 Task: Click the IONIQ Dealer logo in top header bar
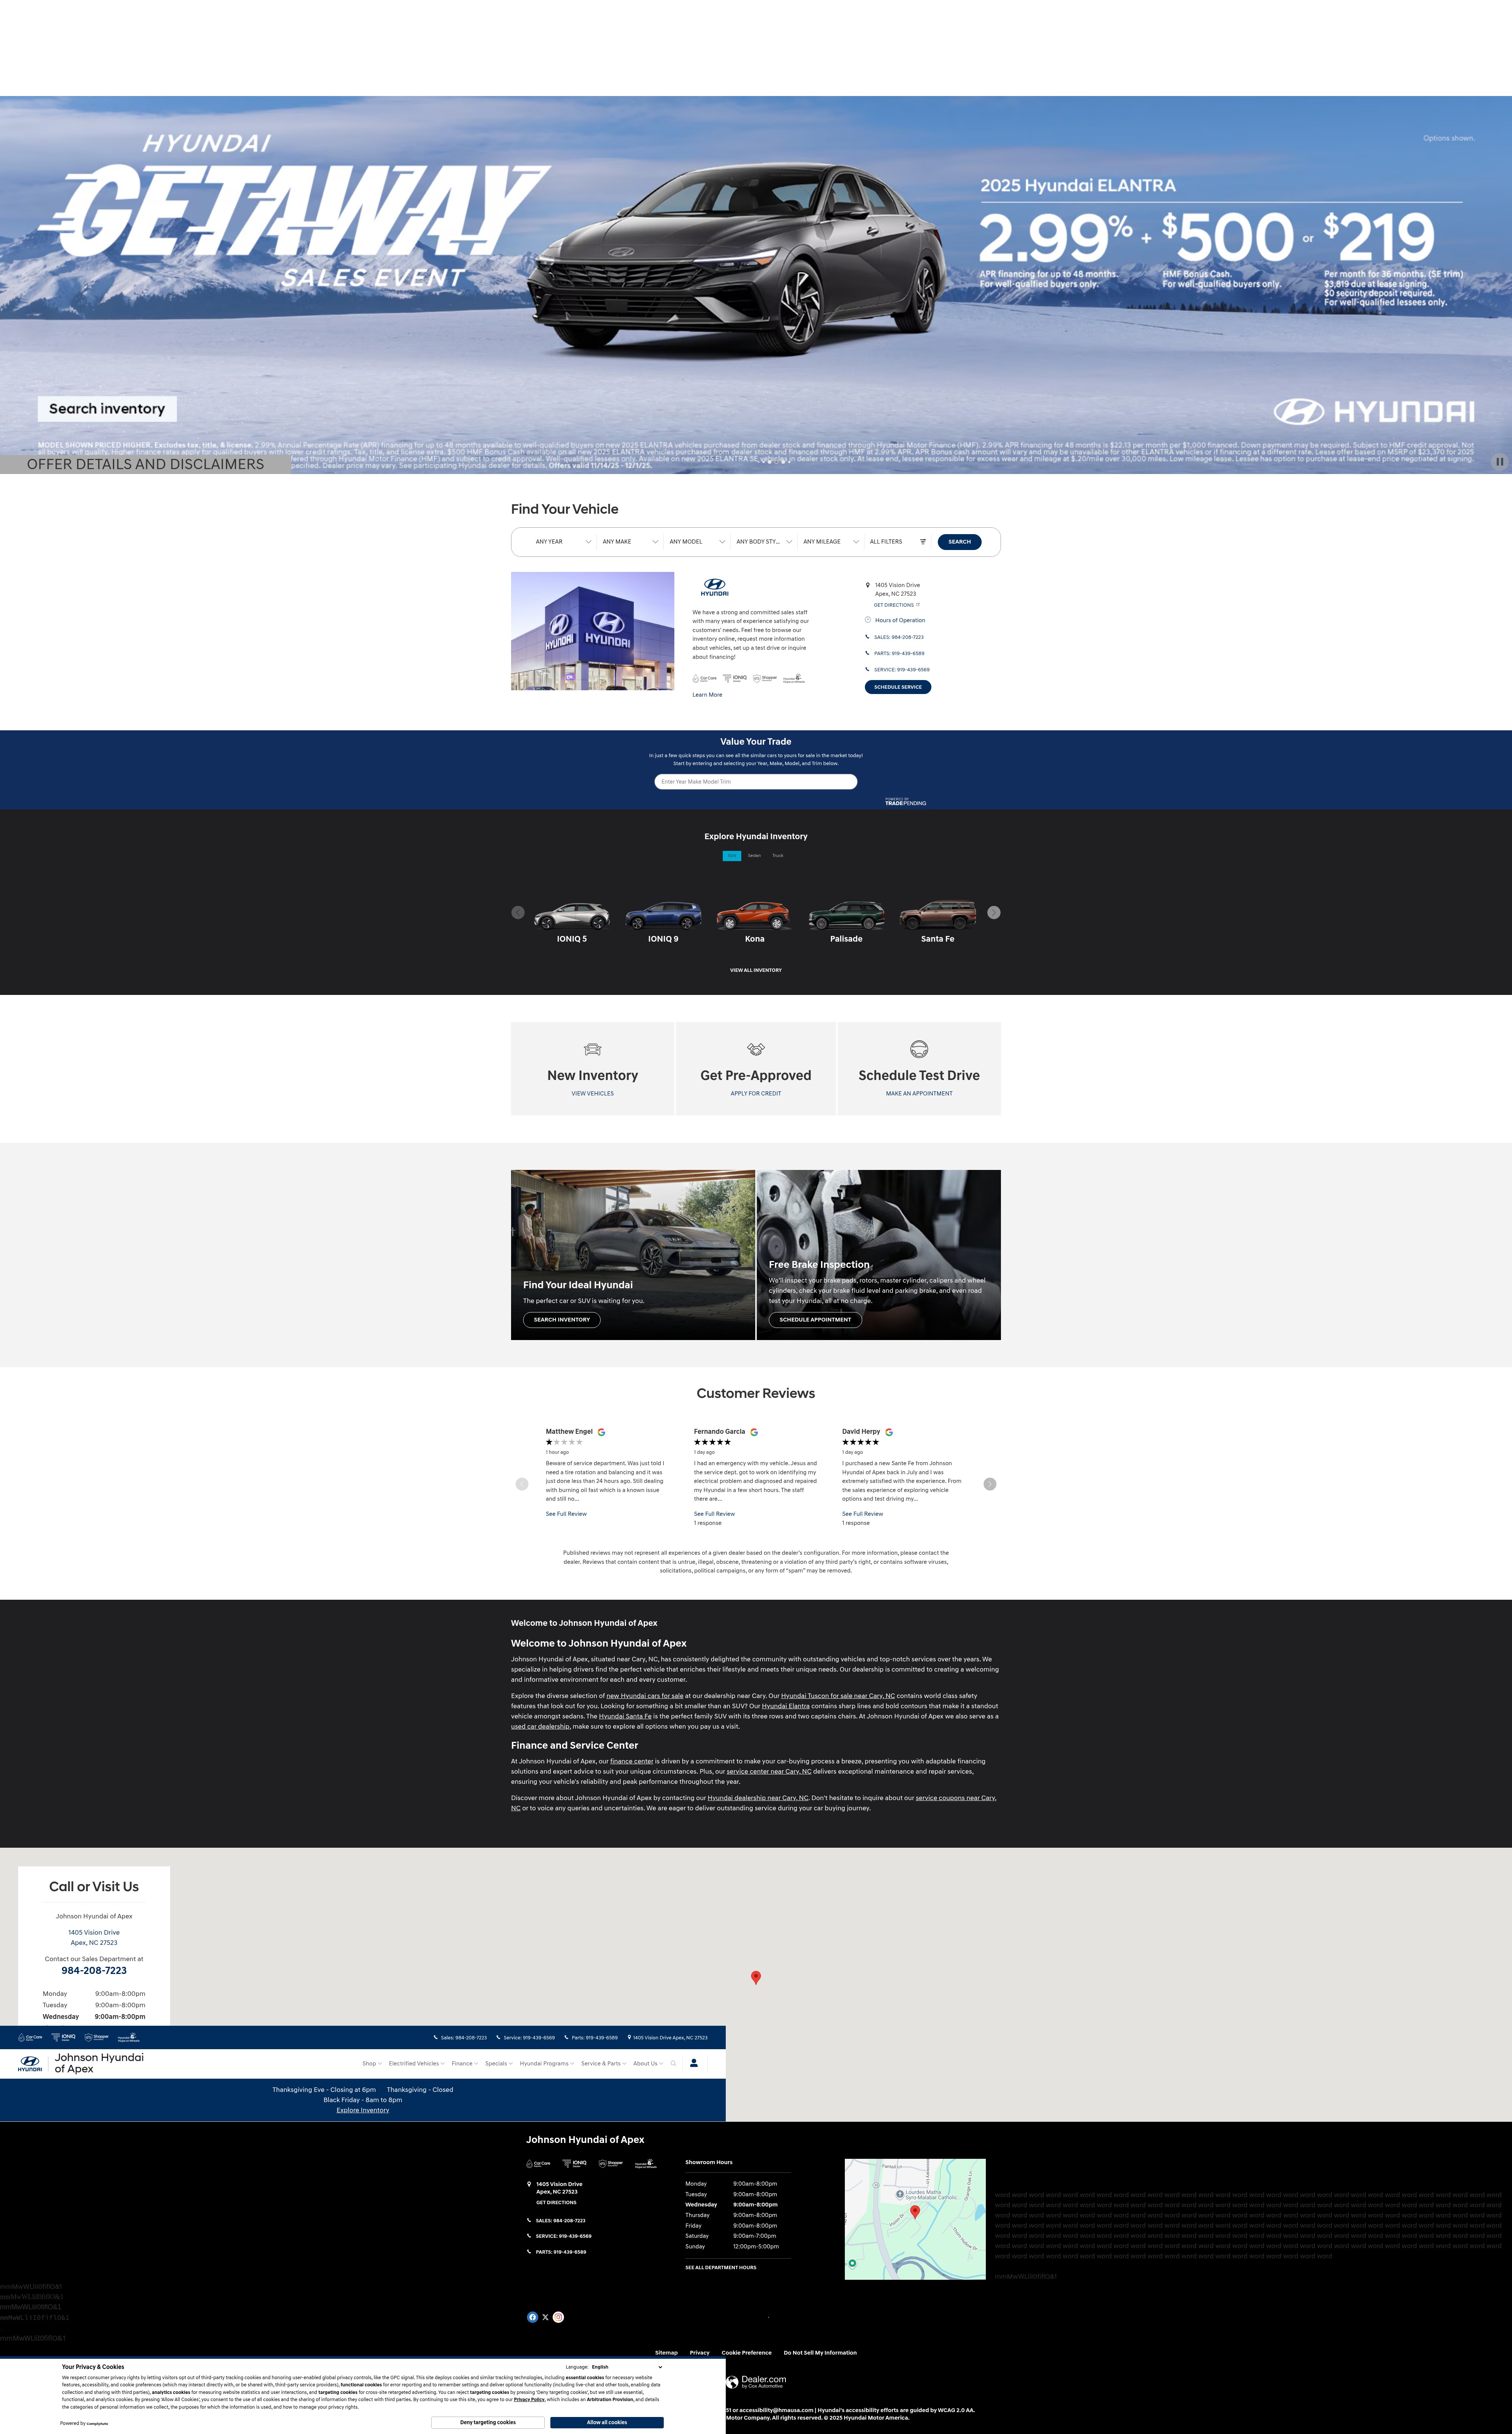click(64, 2037)
